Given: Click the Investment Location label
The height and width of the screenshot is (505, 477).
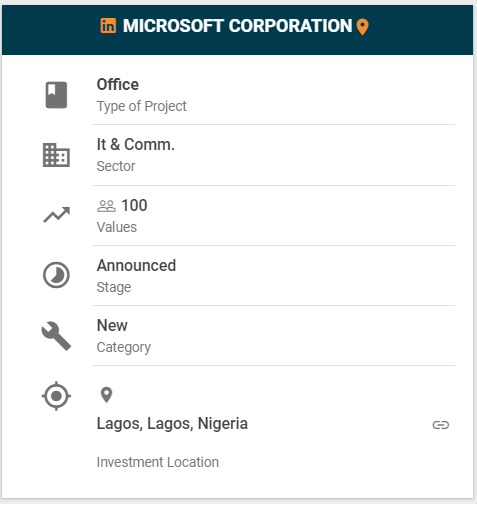Looking at the screenshot, I should tap(158, 462).
